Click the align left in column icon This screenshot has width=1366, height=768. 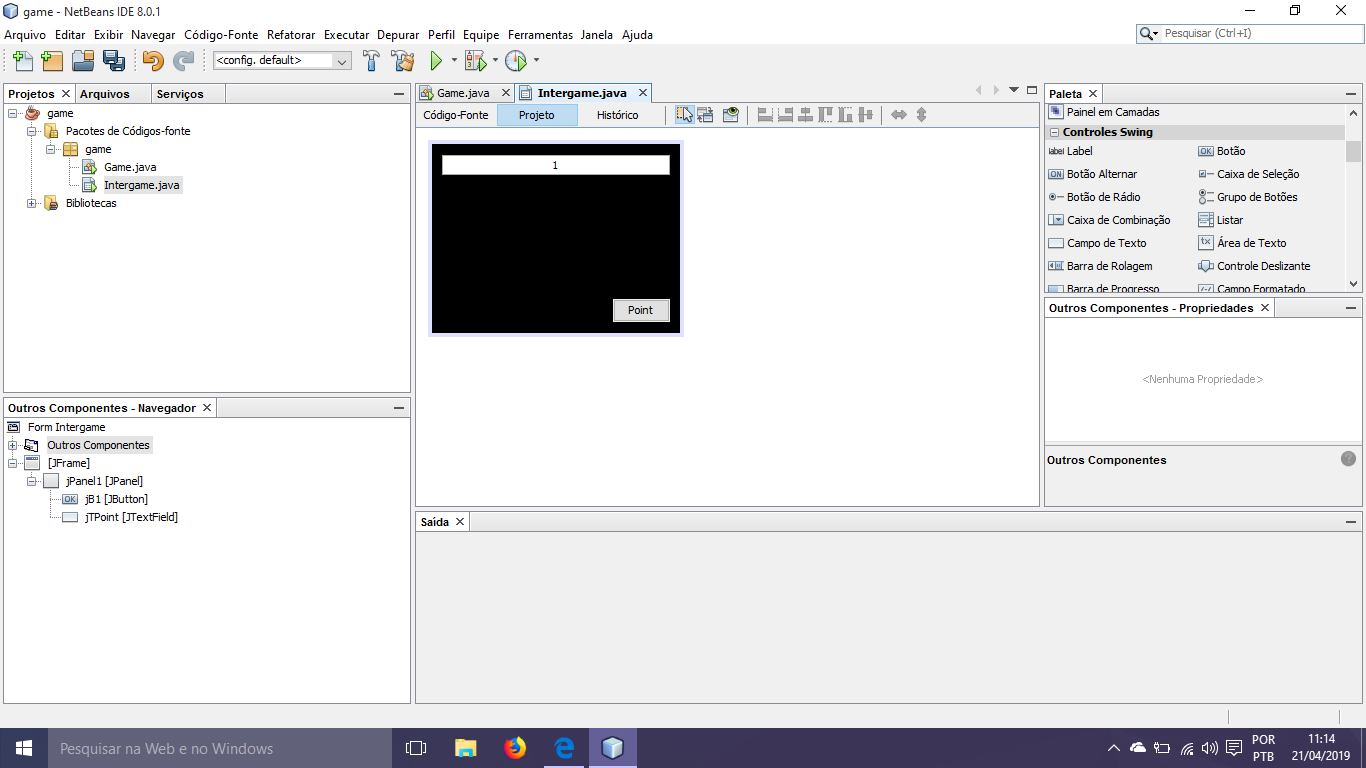[765, 115]
